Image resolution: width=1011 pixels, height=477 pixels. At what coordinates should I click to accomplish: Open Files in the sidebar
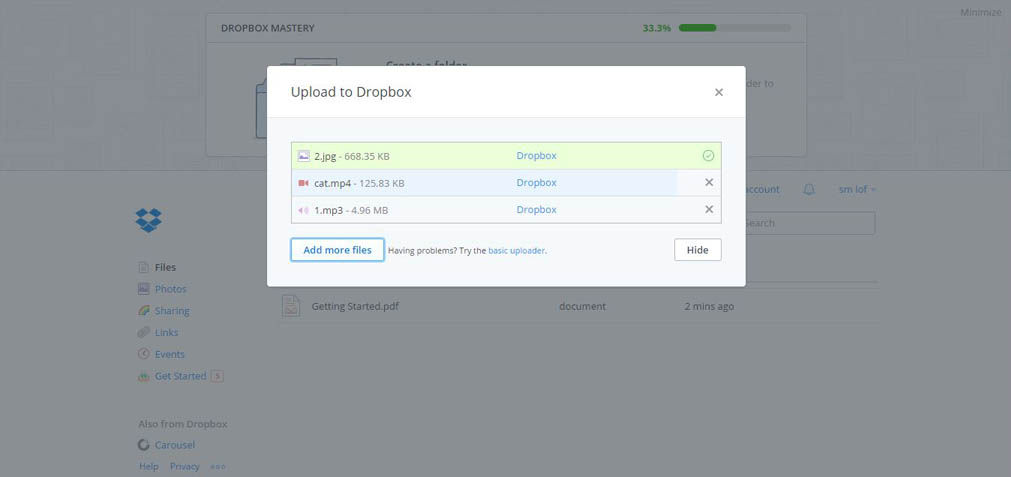(x=165, y=267)
